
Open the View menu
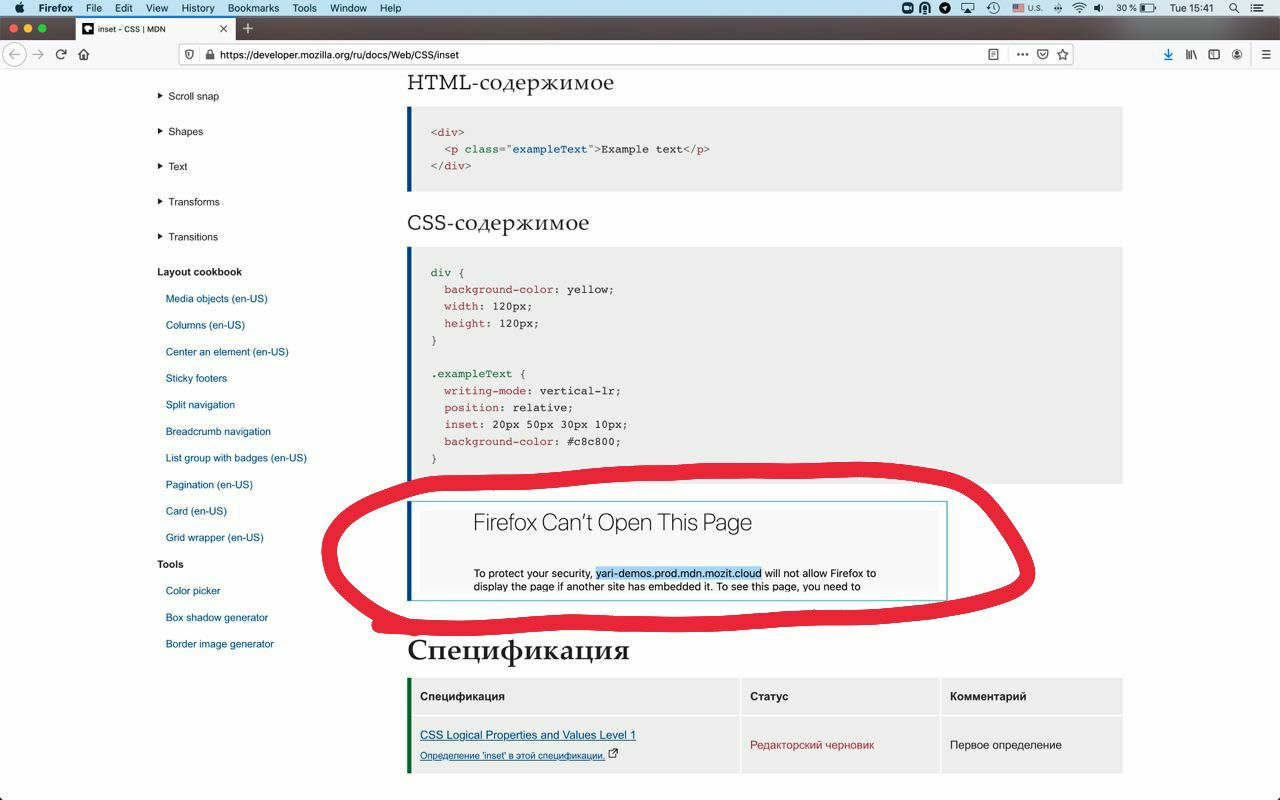pos(157,8)
